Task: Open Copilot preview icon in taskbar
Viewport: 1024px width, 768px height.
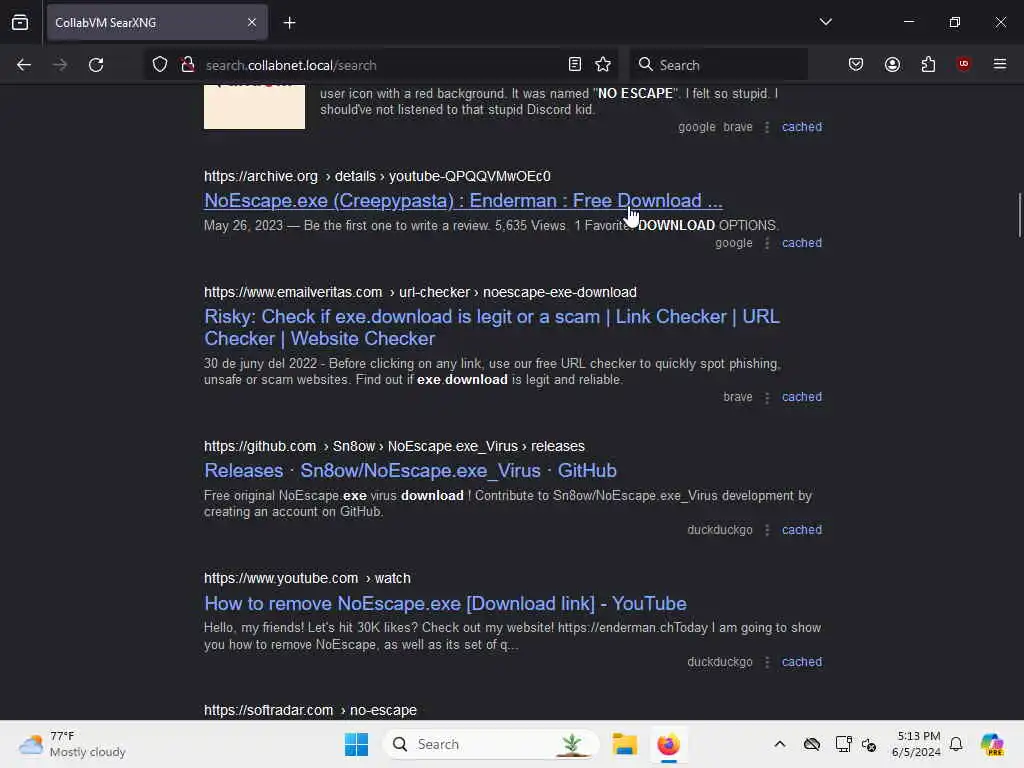Action: point(992,744)
